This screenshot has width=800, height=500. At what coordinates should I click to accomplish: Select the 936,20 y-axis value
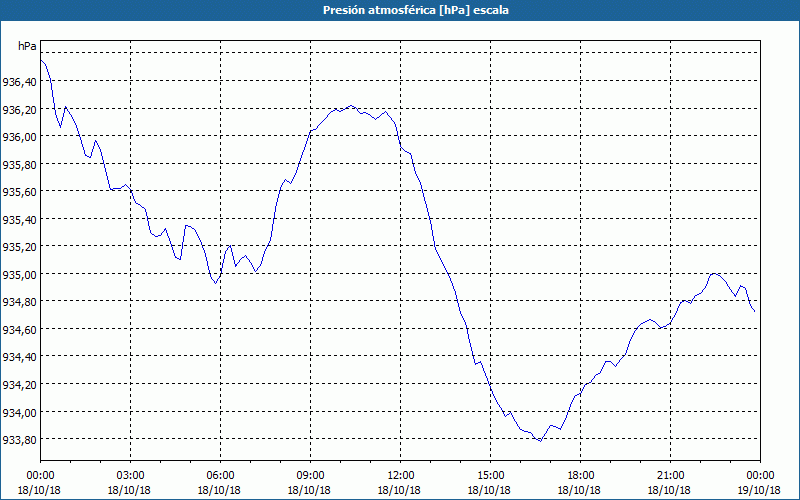click(19, 109)
